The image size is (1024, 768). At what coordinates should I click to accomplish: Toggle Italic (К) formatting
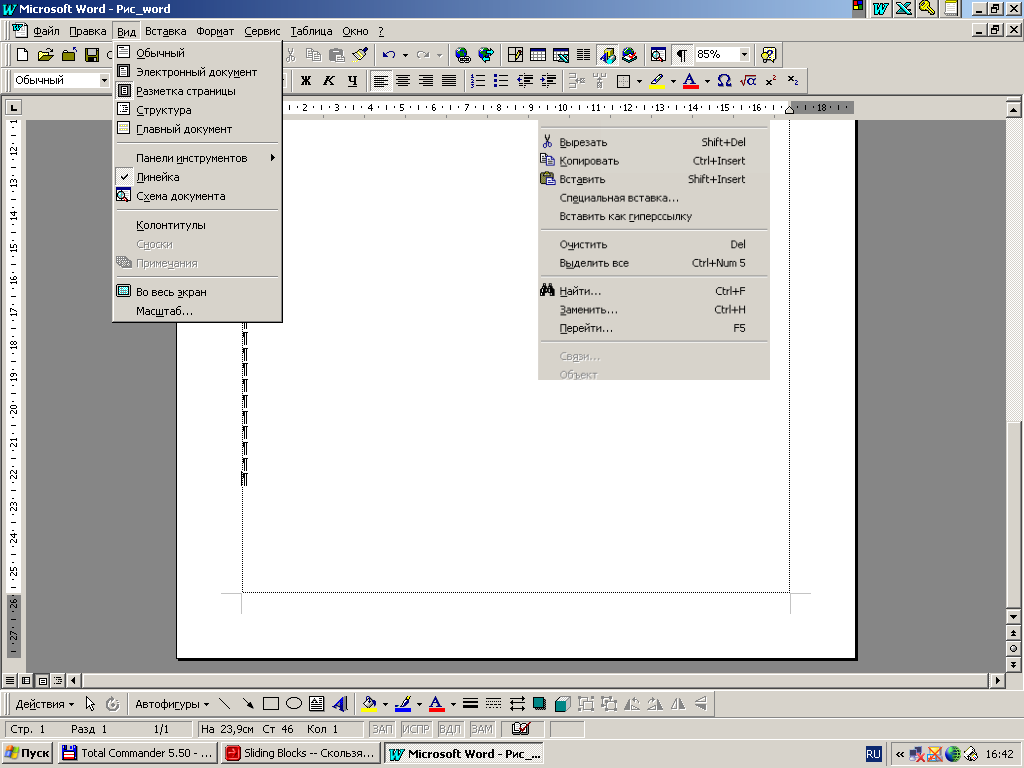[329, 80]
